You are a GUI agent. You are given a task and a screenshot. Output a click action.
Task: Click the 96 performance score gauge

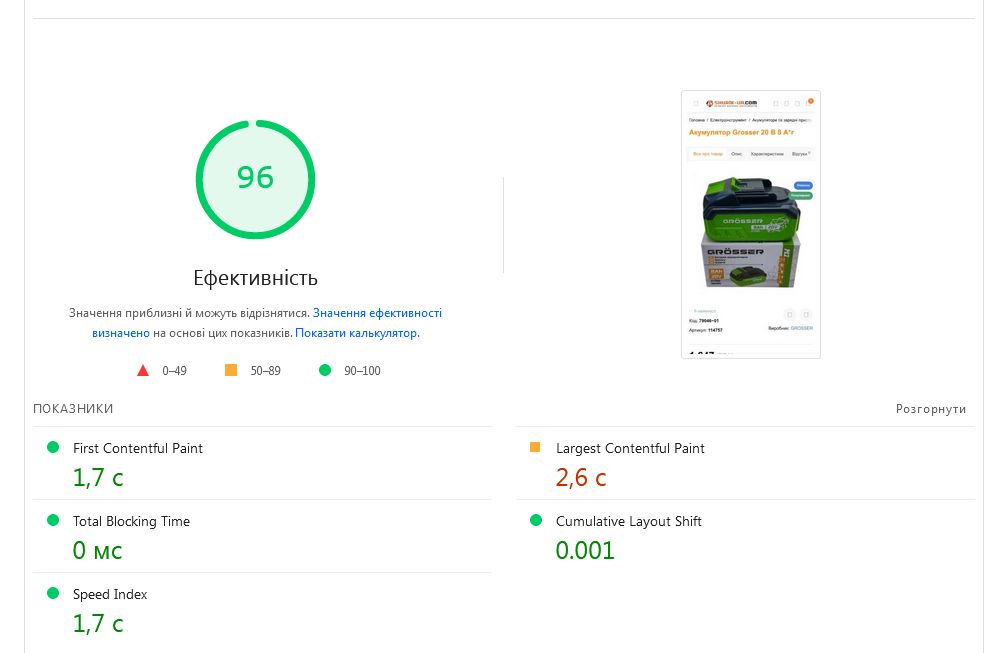point(255,178)
